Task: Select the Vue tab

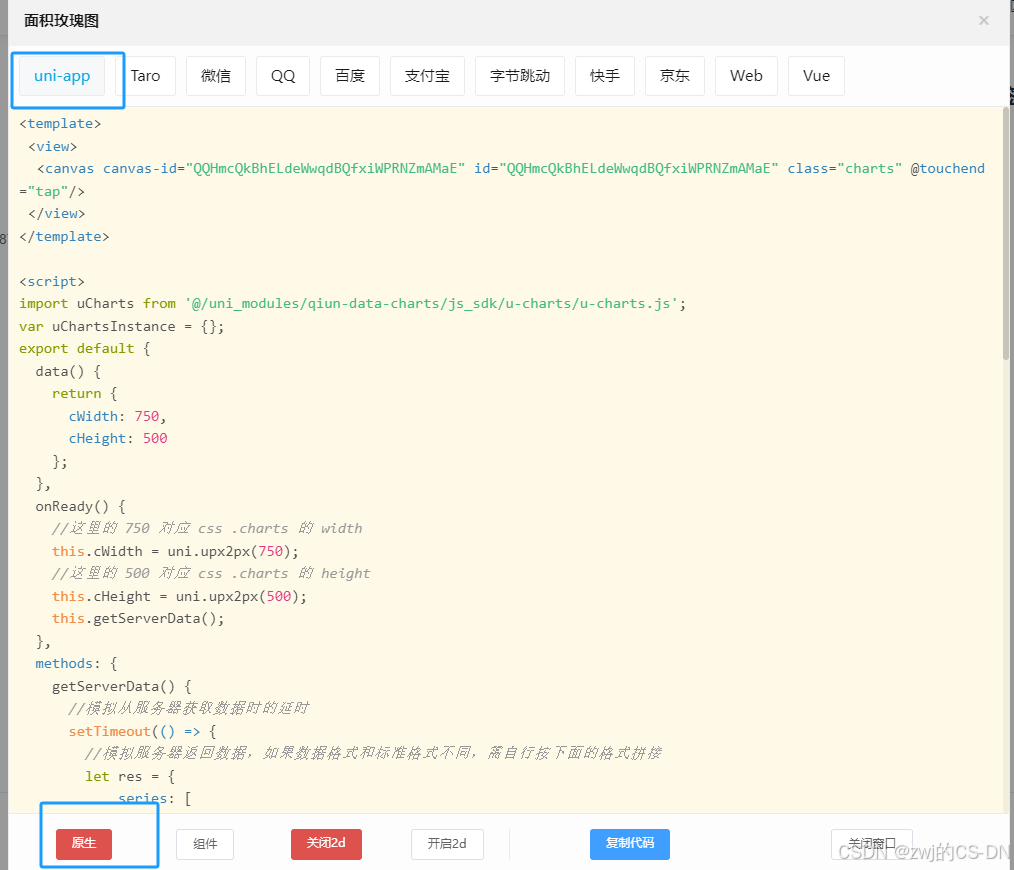Action: [816, 76]
